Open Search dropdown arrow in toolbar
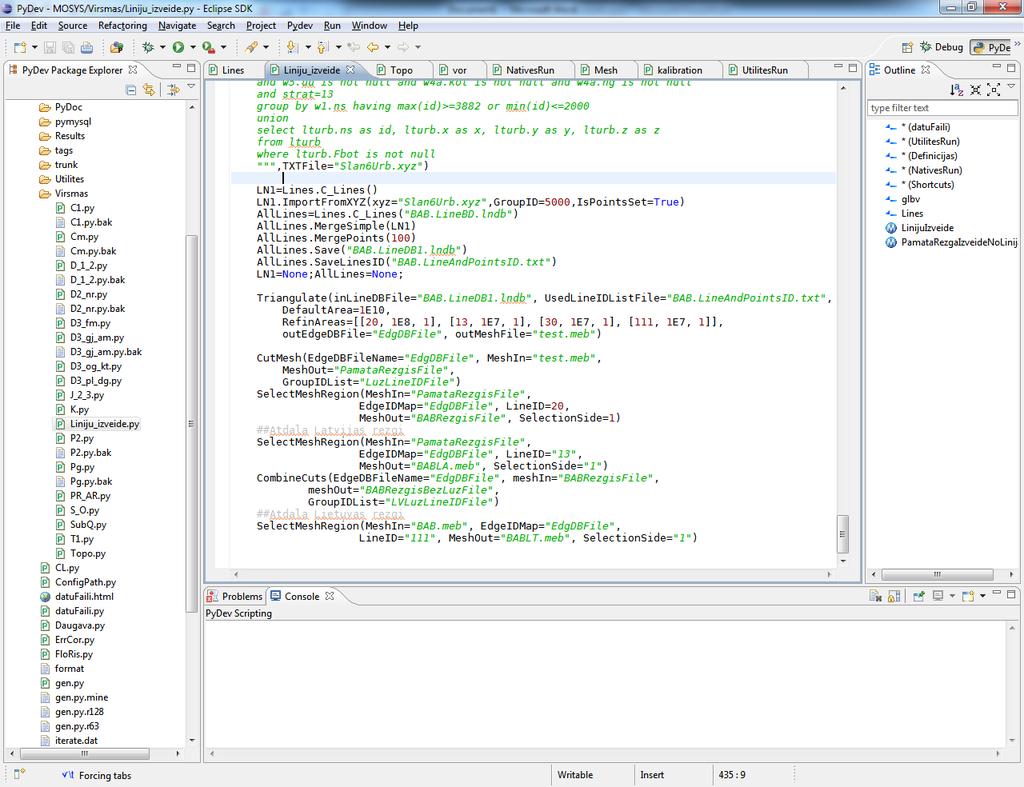1024x787 pixels. [x=266, y=47]
